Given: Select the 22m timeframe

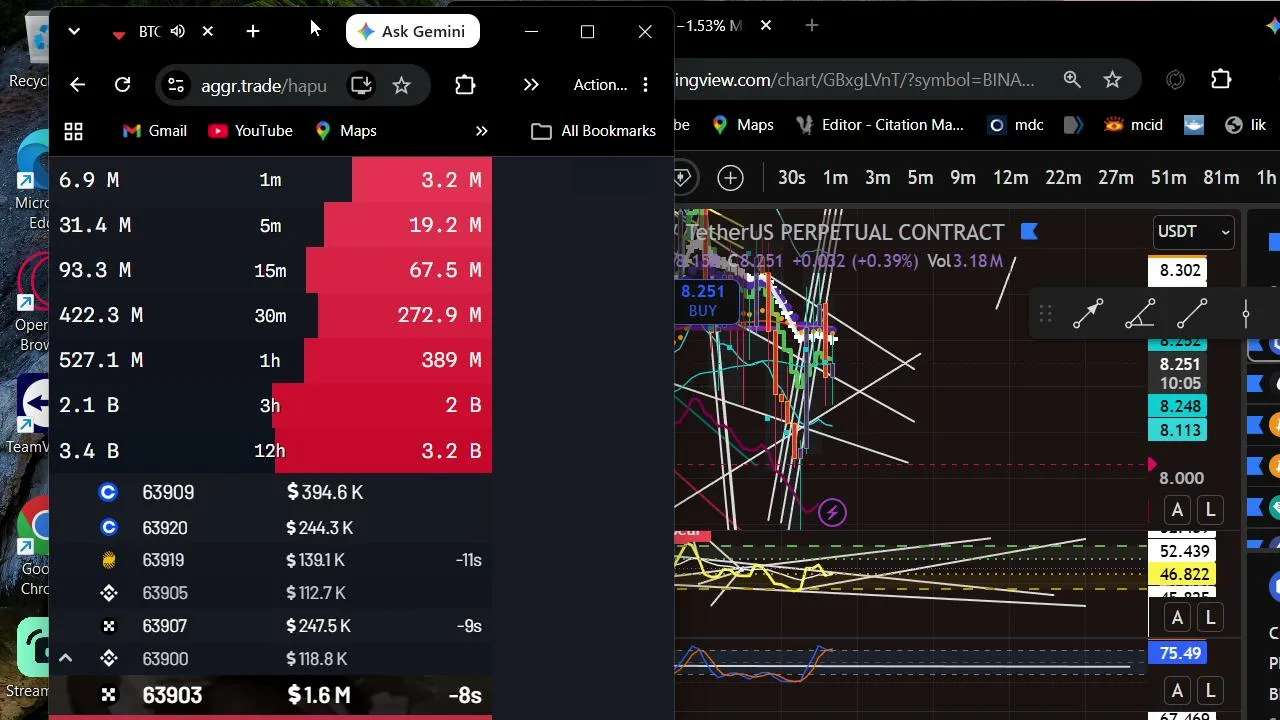Looking at the screenshot, I should click(1063, 178).
